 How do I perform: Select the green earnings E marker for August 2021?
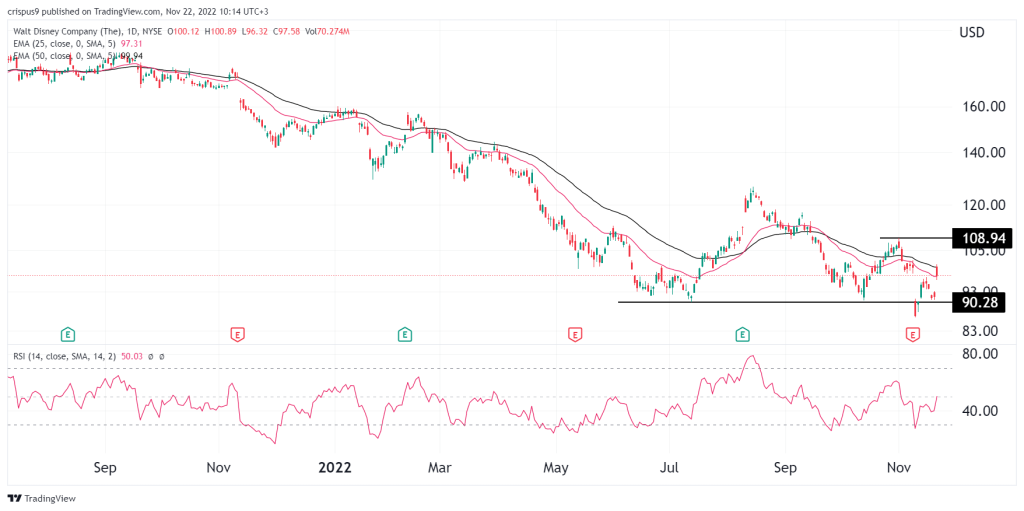(67, 335)
